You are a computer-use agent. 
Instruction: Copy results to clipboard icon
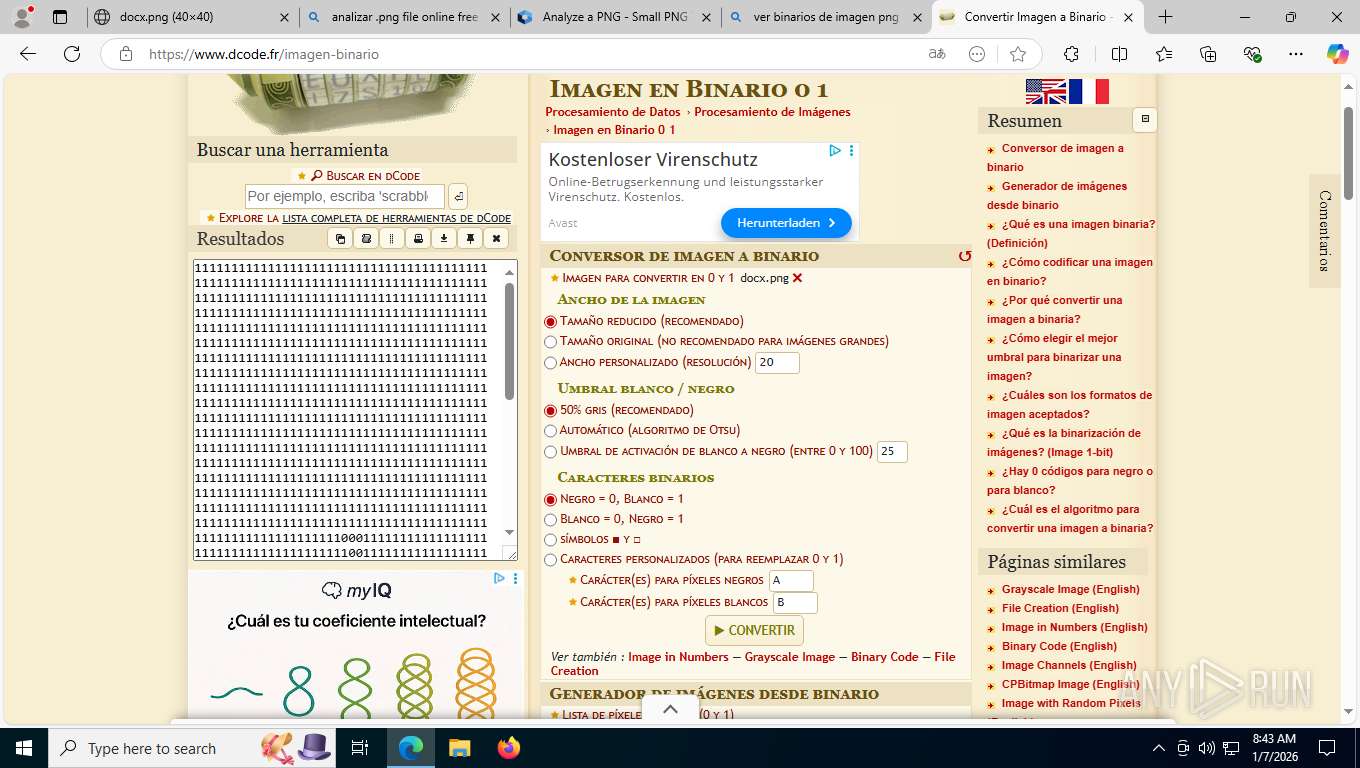point(341,239)
